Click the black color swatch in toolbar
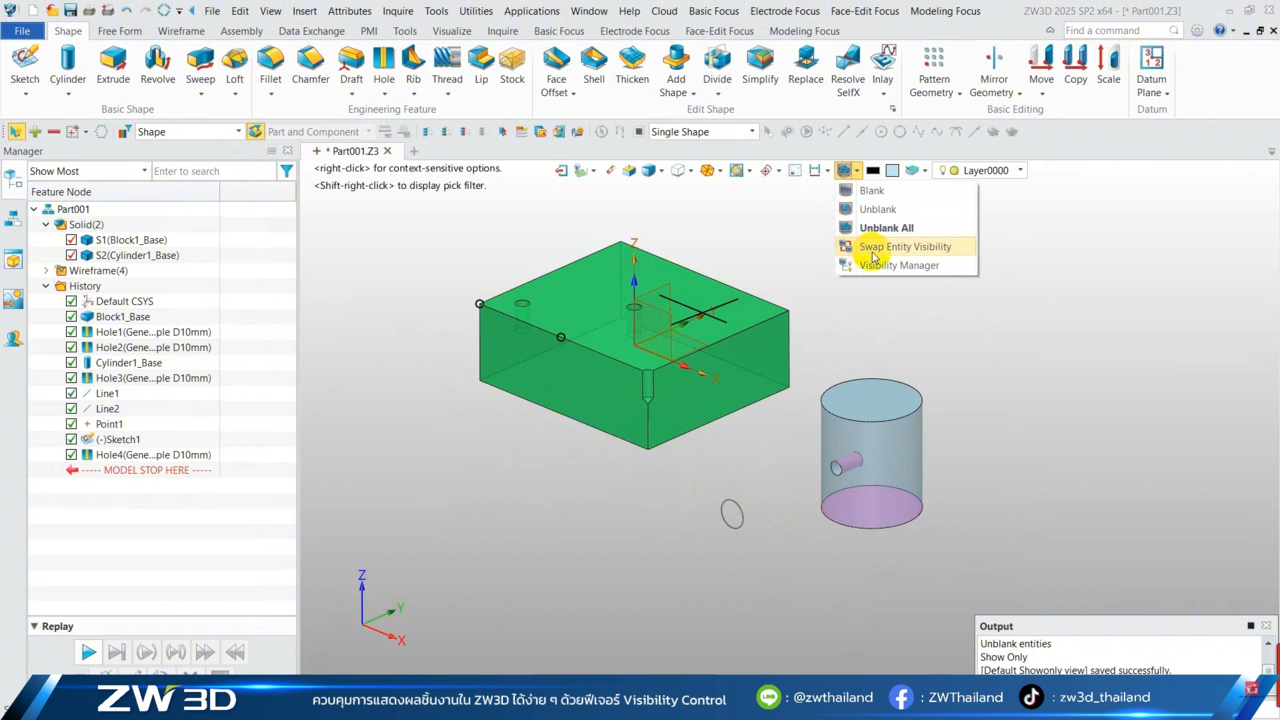This screenshot has width=1280, height=720. point(873,171)
